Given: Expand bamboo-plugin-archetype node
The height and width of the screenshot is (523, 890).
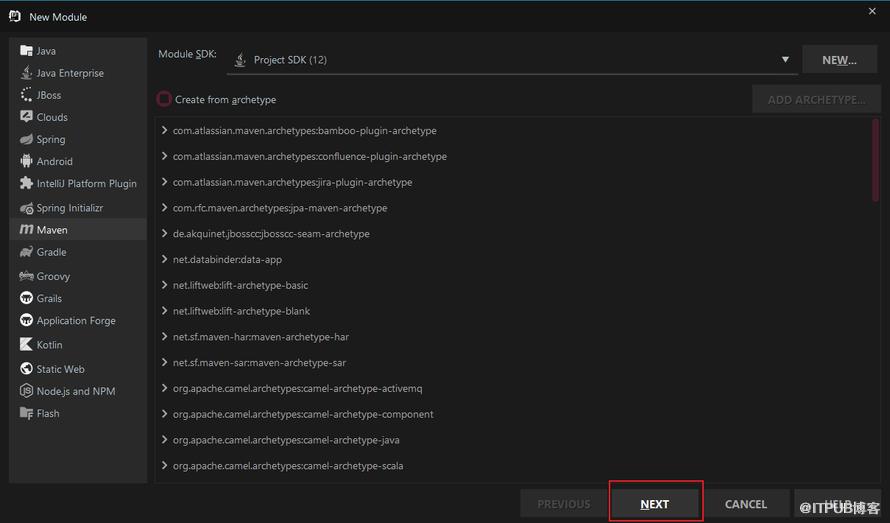Looking at the screenshot, I should (x=164, y=130).
